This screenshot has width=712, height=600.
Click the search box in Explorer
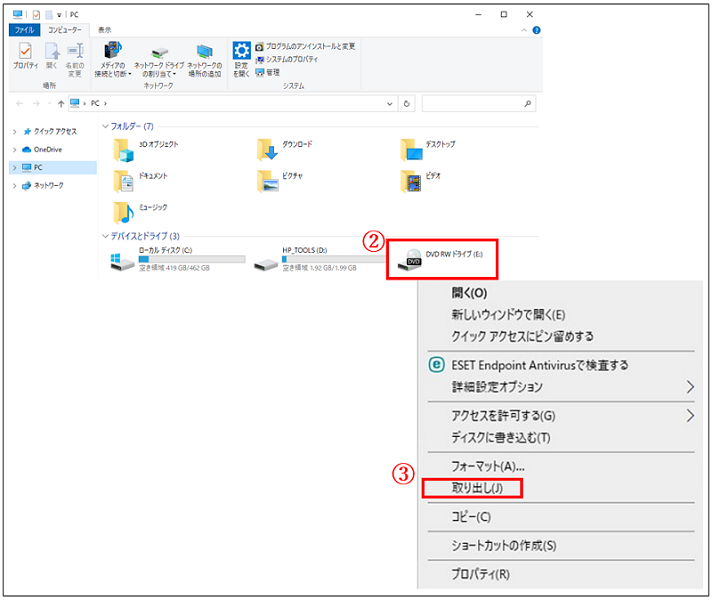coord(478,103)
